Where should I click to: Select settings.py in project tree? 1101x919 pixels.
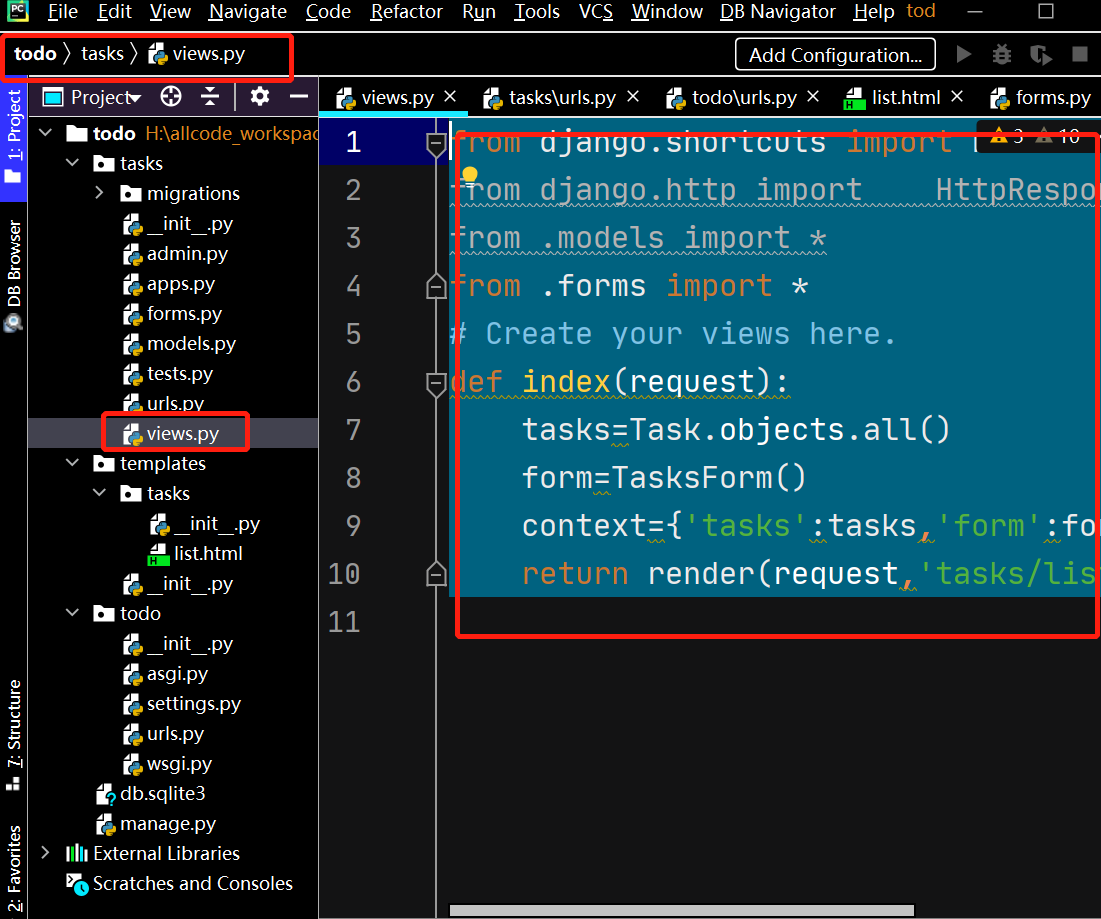182,703
